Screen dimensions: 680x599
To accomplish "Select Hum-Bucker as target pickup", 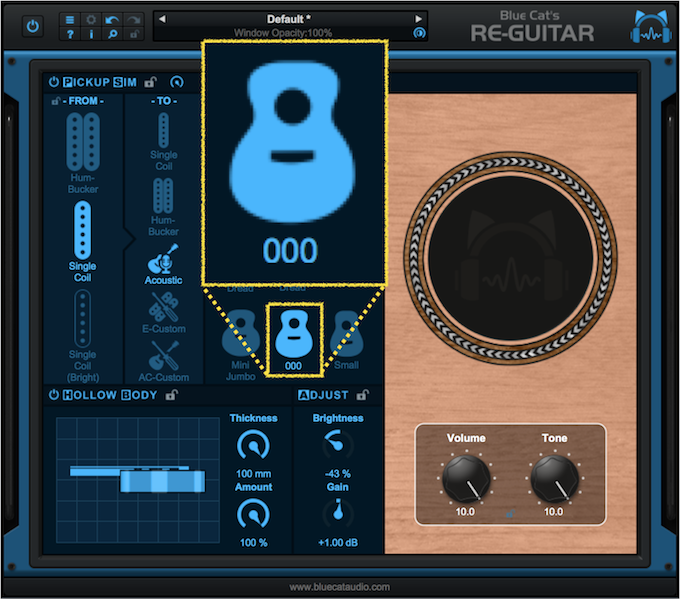I will [163, 207].
